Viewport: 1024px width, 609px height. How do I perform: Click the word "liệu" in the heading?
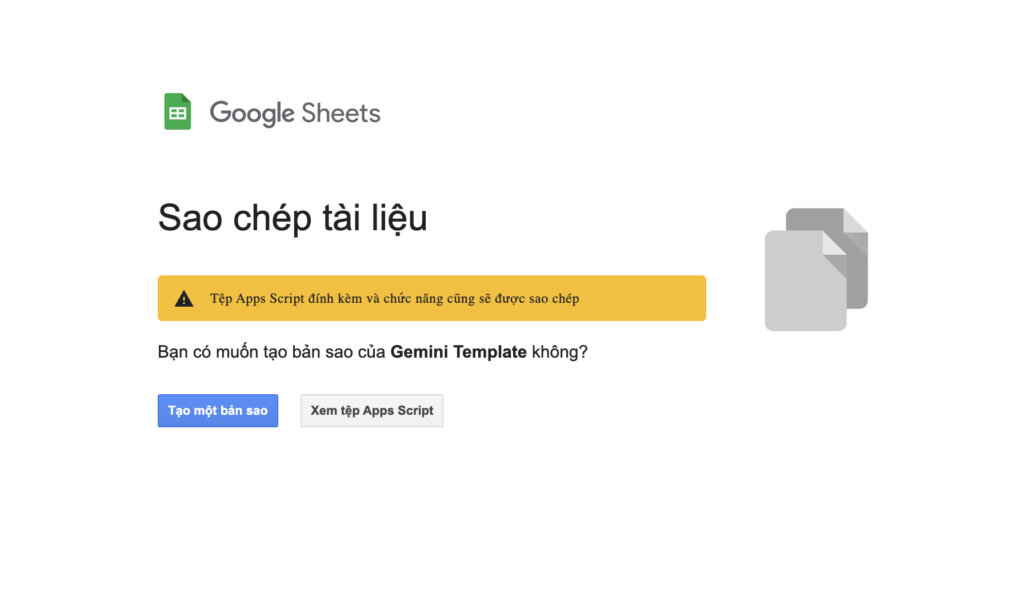coord(400,218)
